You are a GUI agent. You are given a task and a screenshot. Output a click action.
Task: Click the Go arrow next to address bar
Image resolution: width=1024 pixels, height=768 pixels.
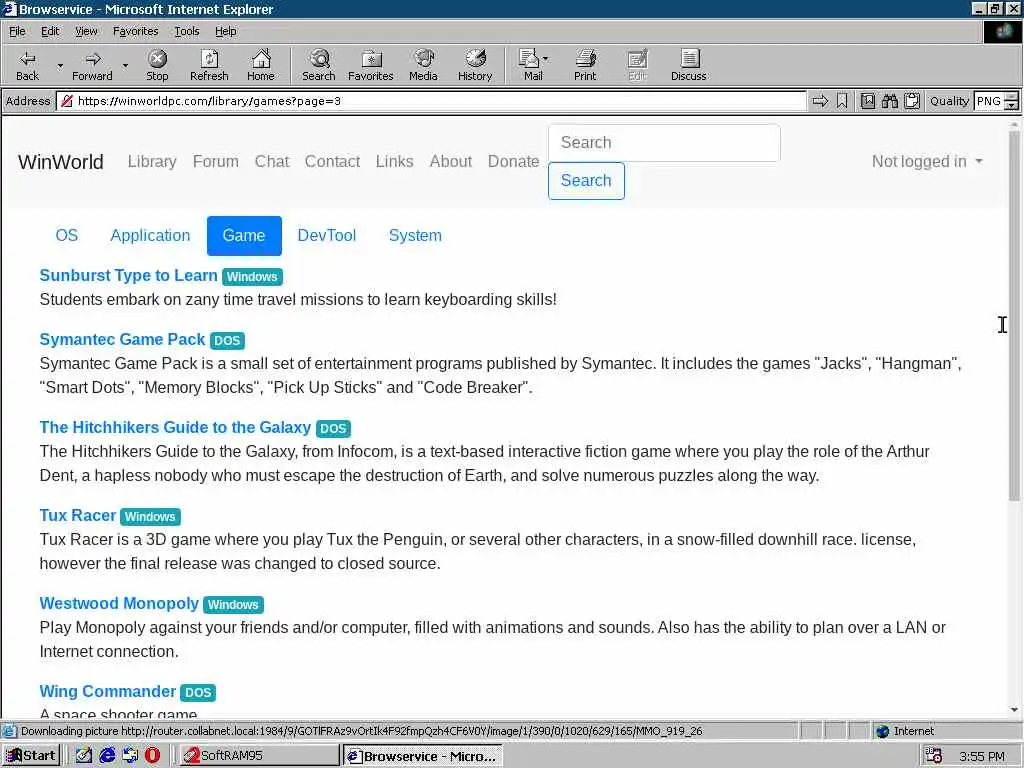(x=820, y=101)
